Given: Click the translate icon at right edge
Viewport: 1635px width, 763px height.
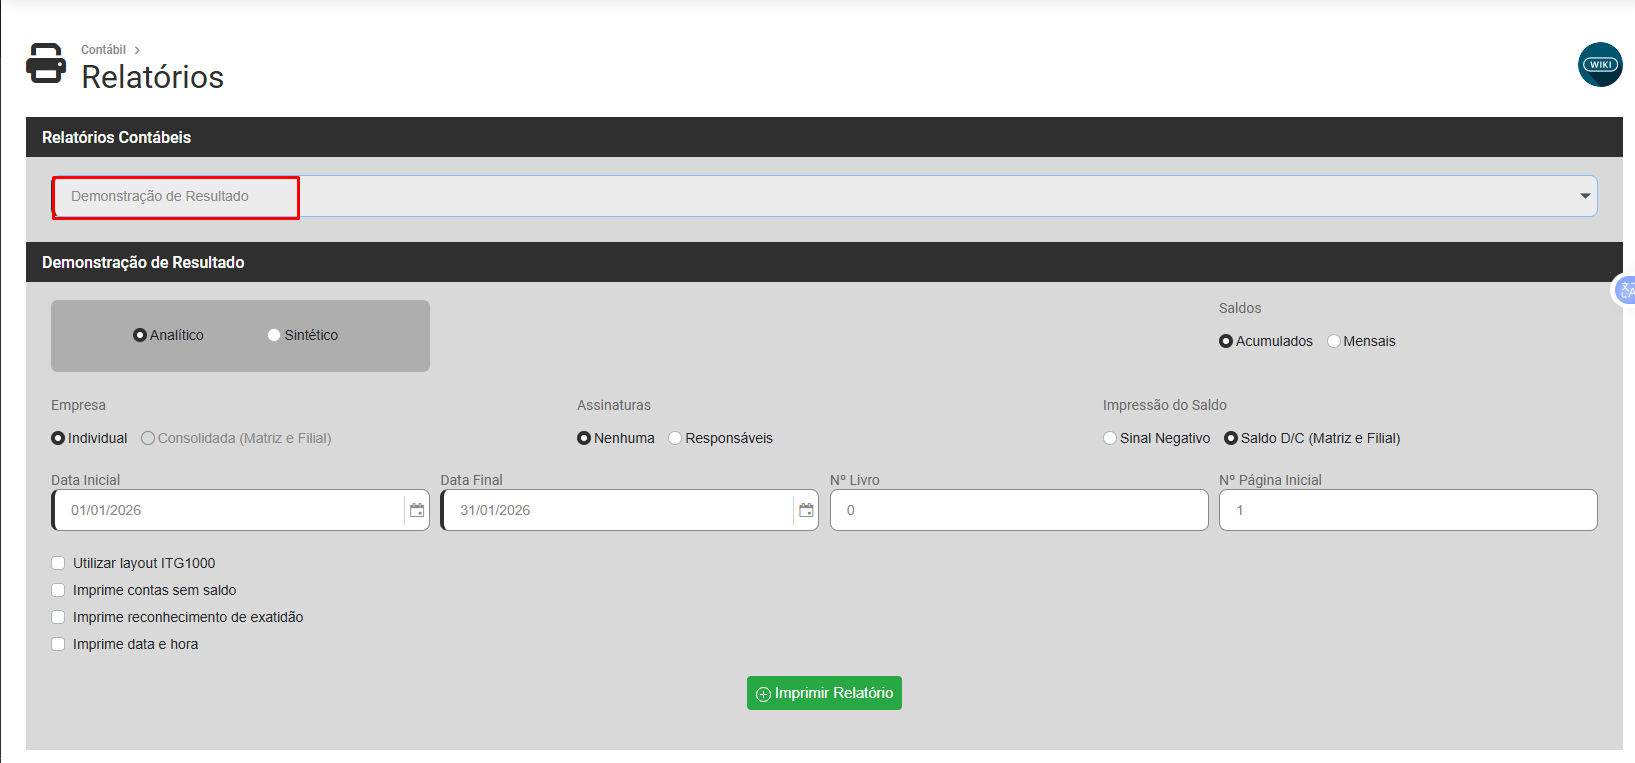Looking at the screenshot, I should pos(1625,290).
